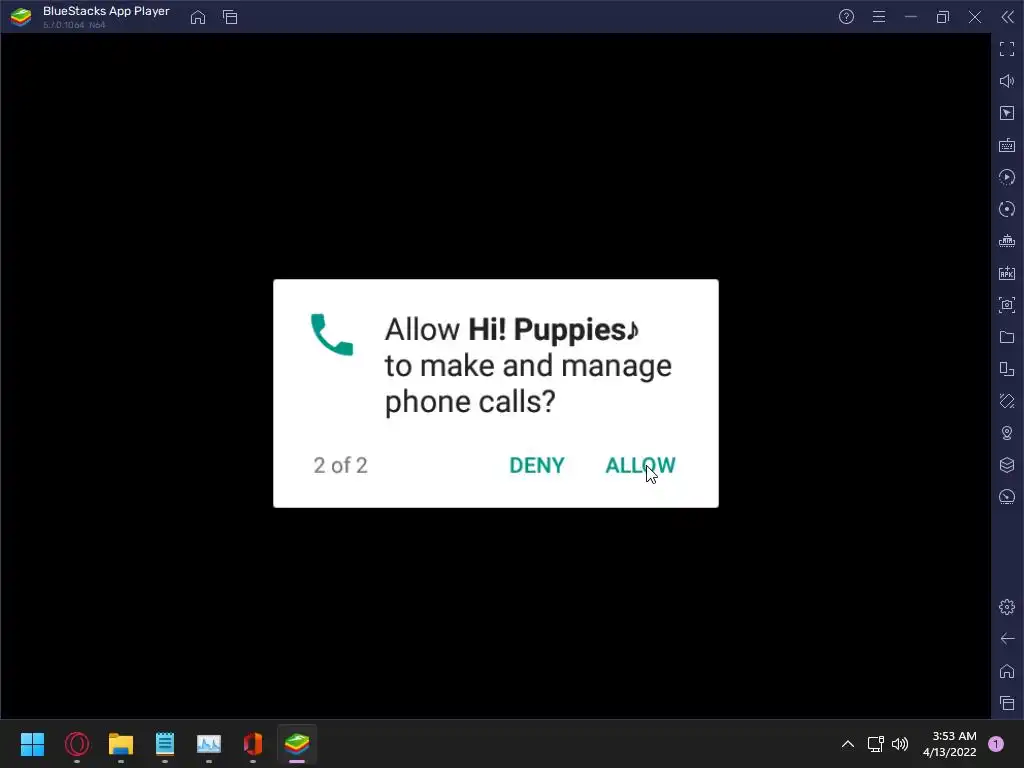This screenshot has width=1024, height=768.
Task: Open the game controls keyboard icon
Action: coord(1007,145)
